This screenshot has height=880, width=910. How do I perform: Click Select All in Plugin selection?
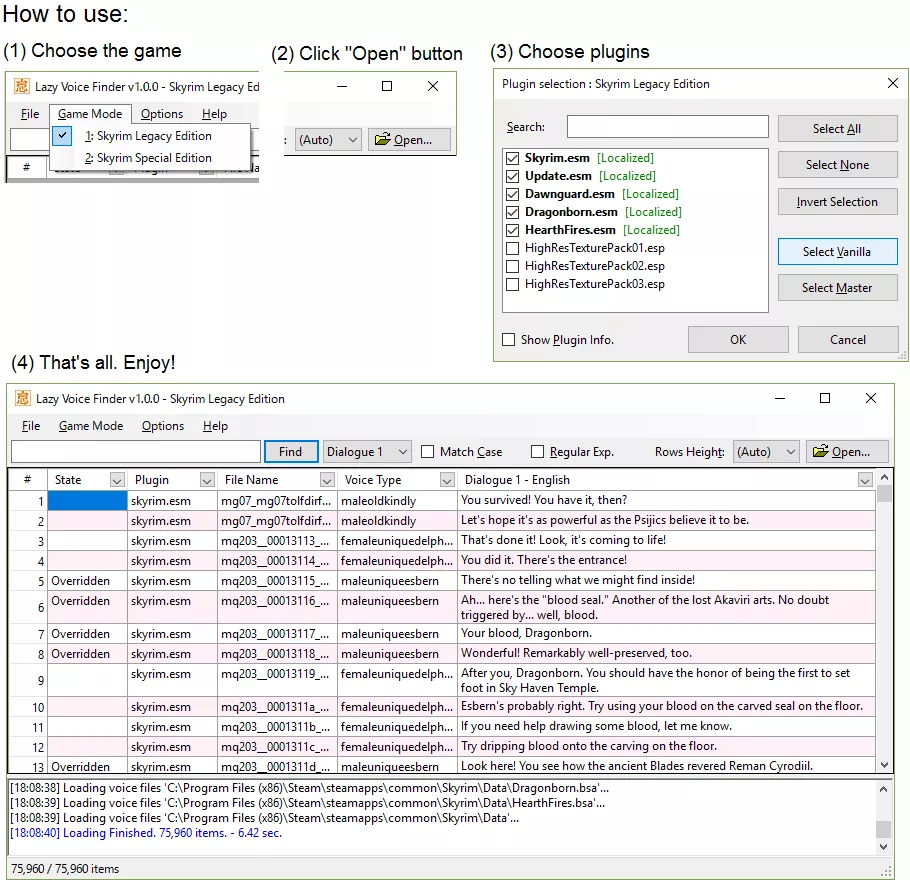(837, 129)
